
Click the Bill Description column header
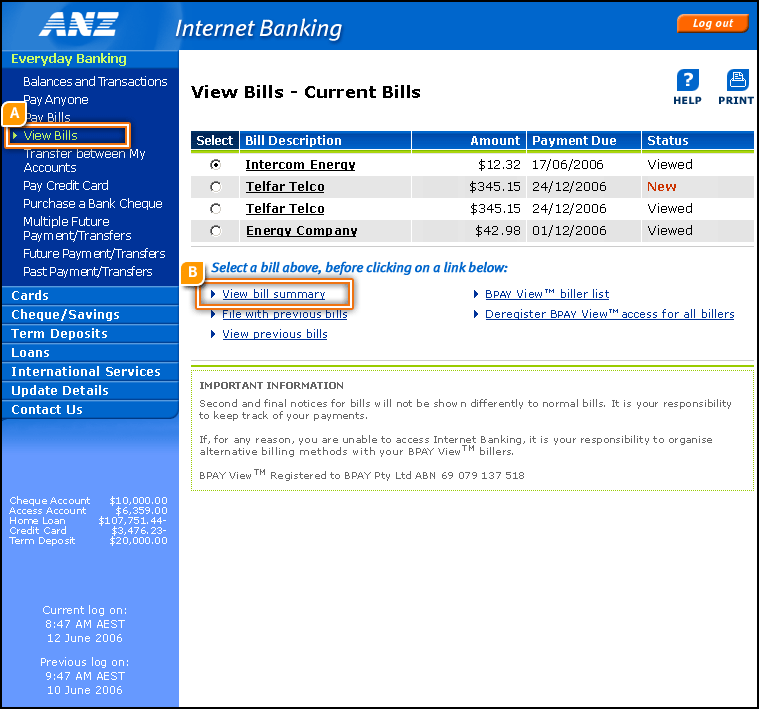tap(326, 141)
